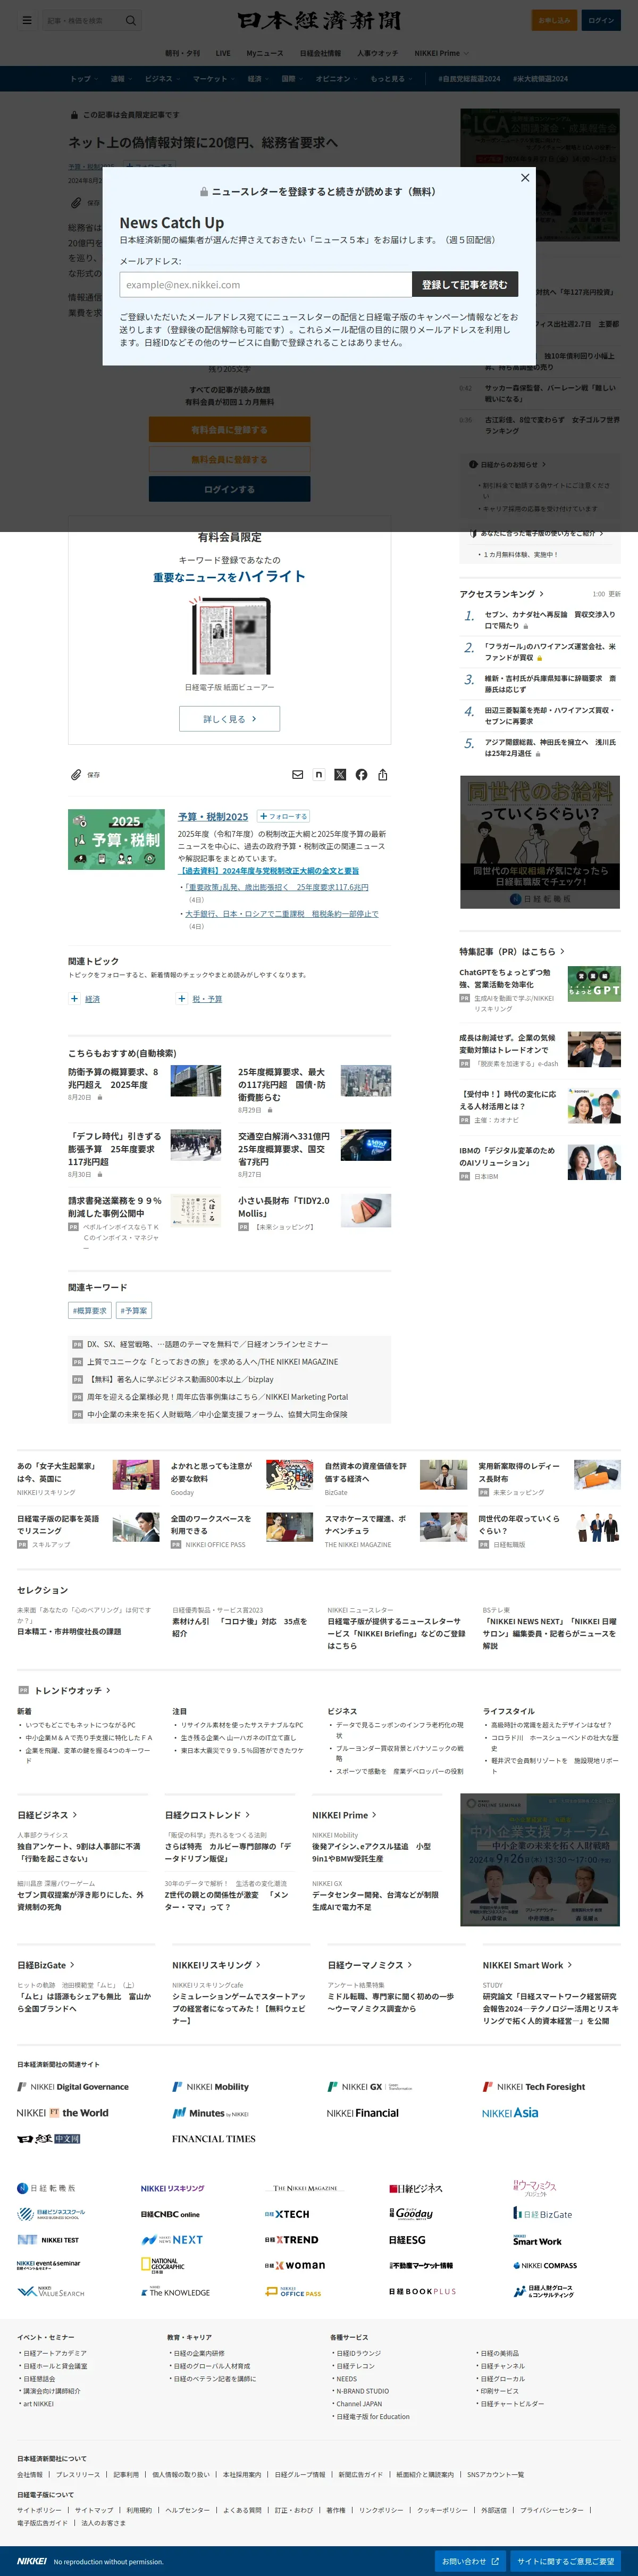The width and height of the screenshot is (638, 2576).
Task: Click the newsletter email address field
Action: [x=265, y=284]
